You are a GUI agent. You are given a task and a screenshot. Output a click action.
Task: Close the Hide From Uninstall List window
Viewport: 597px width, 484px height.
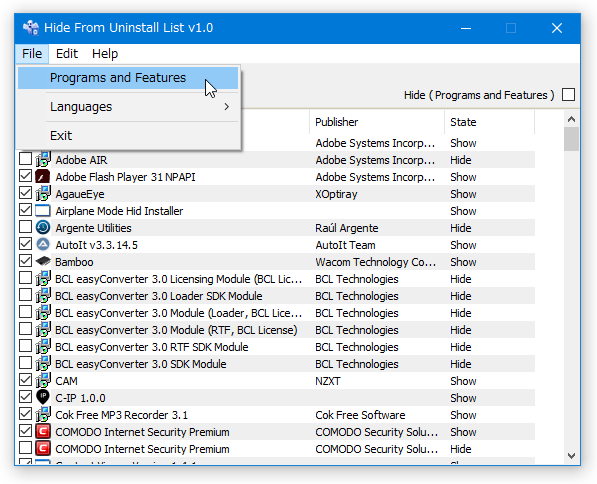coord(557,28)
